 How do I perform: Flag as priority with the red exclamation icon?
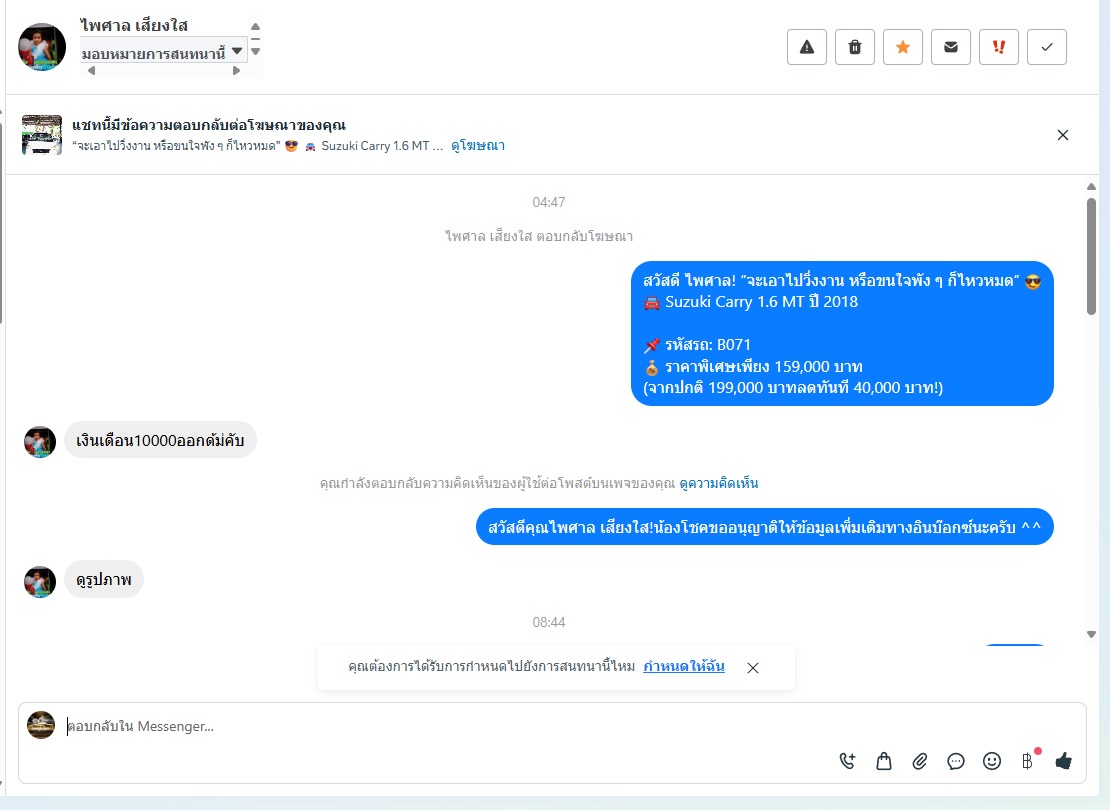pyautogui.click(x=999, y=47)
